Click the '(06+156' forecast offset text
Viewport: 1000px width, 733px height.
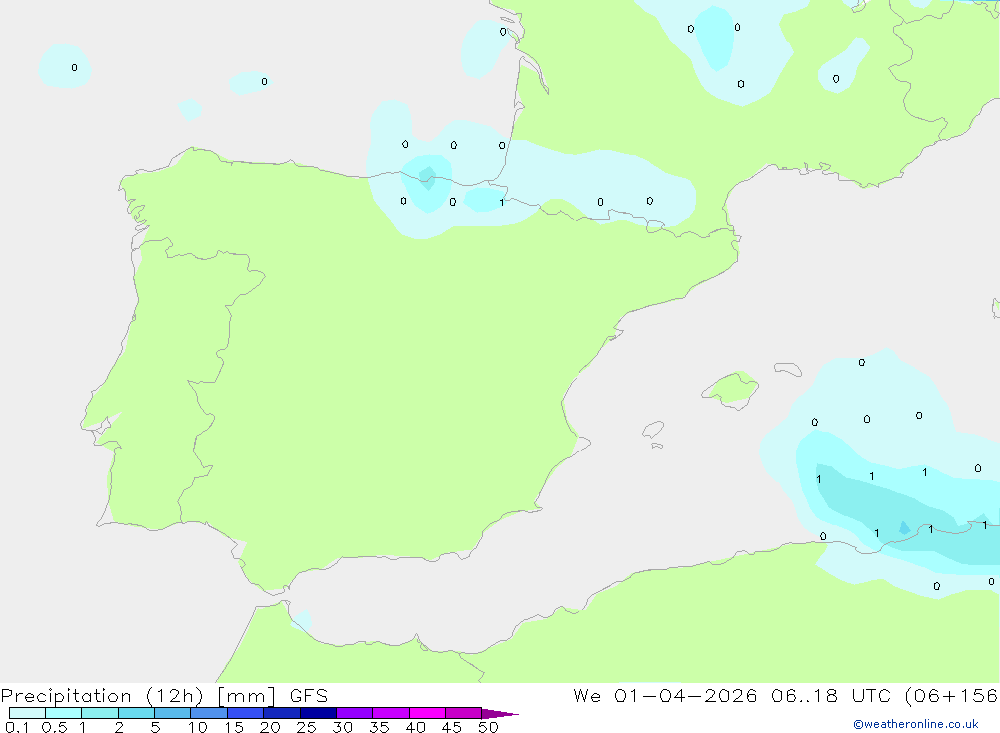pos(952,696)
